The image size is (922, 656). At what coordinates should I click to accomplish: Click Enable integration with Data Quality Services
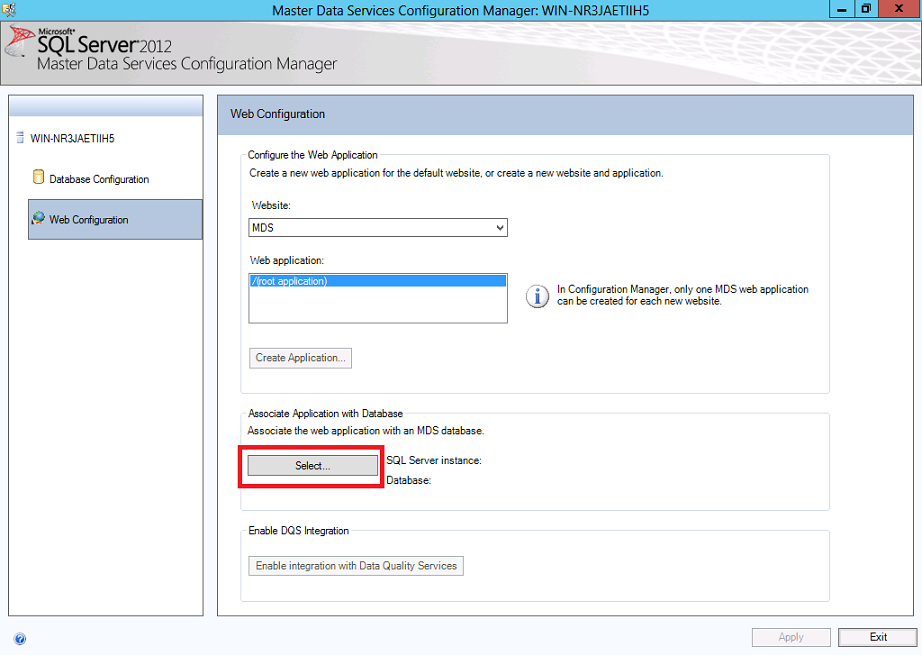point(356,566)
